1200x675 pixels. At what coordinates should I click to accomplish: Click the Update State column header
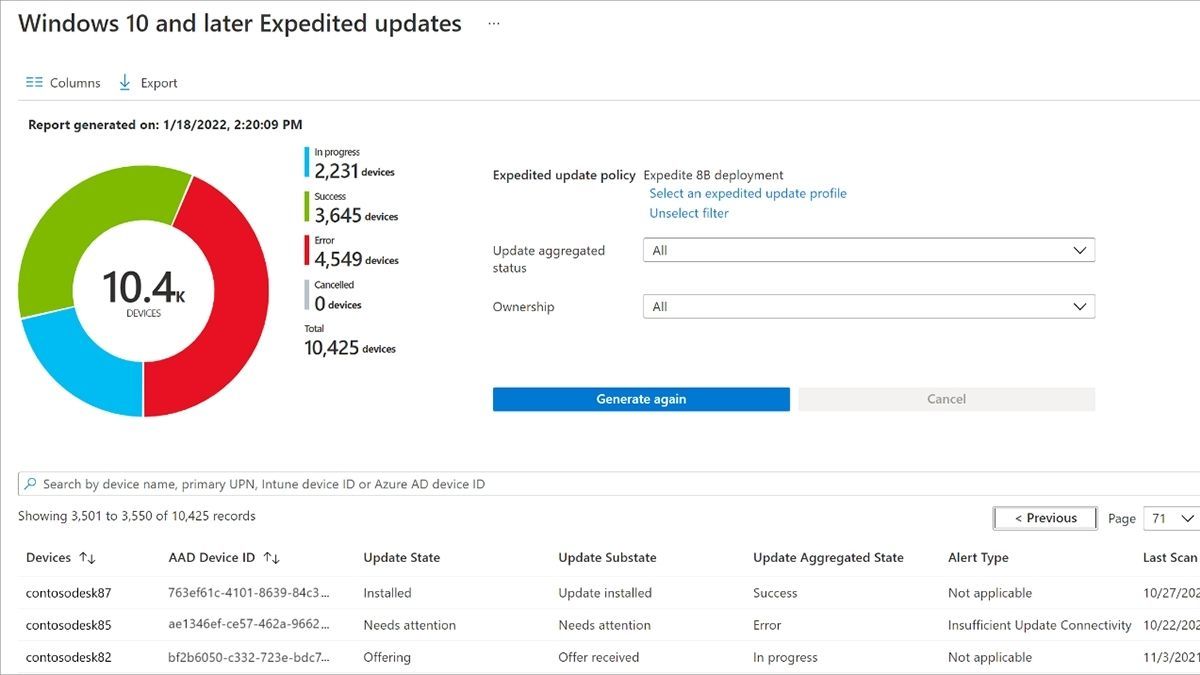coord(401,558)
